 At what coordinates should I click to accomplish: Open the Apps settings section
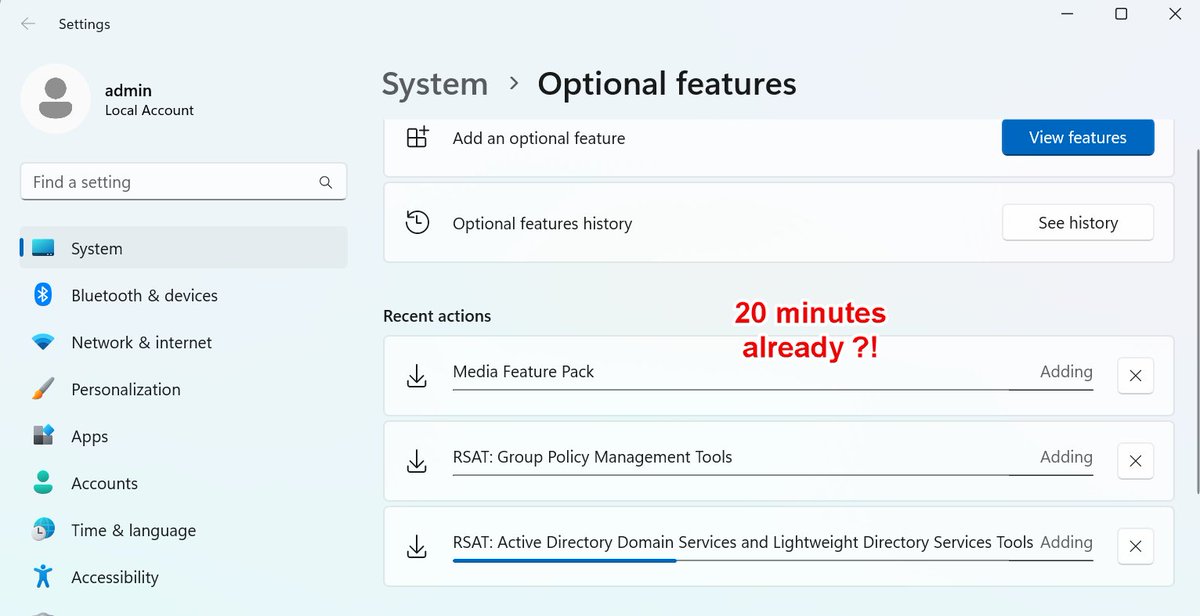click(184, 436)
